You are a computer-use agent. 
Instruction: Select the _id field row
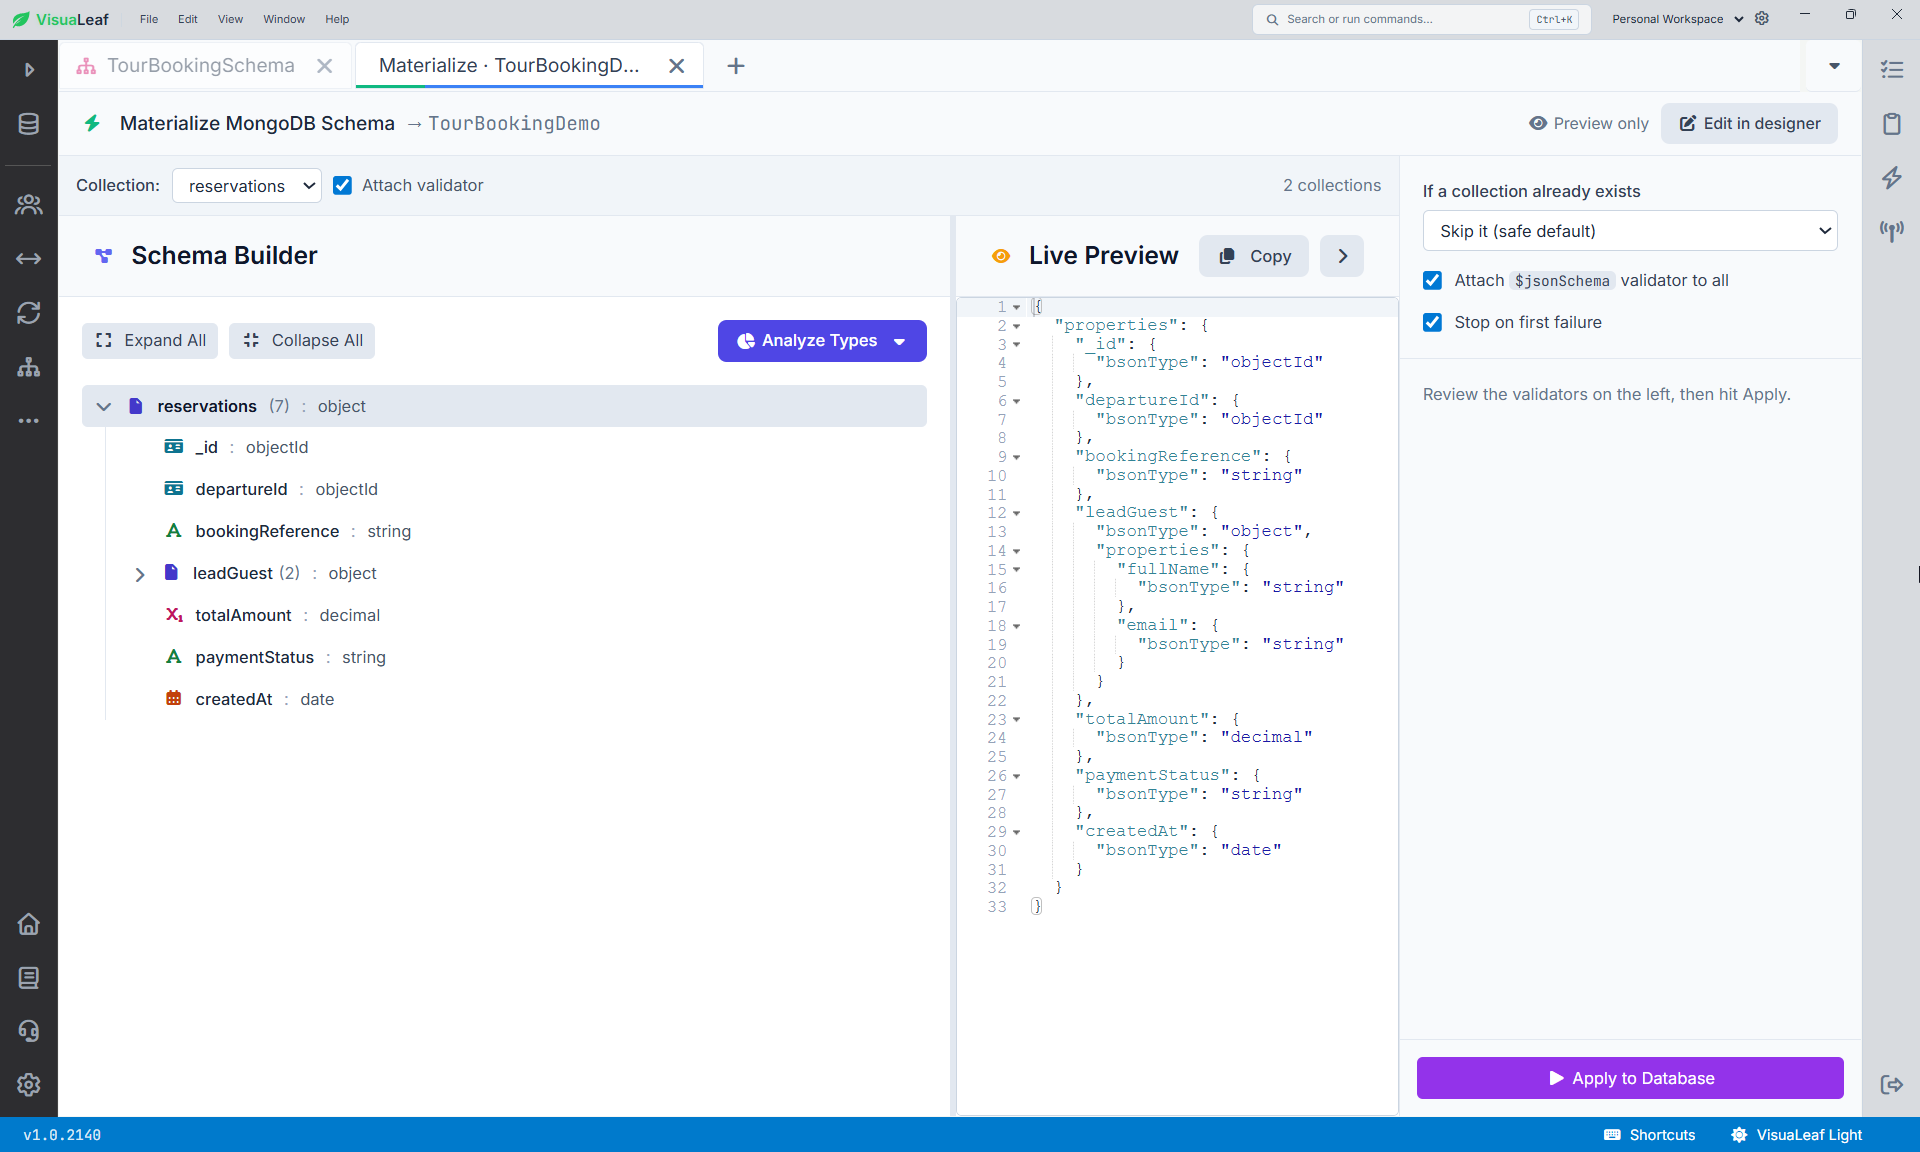click(x=504, y=447)
